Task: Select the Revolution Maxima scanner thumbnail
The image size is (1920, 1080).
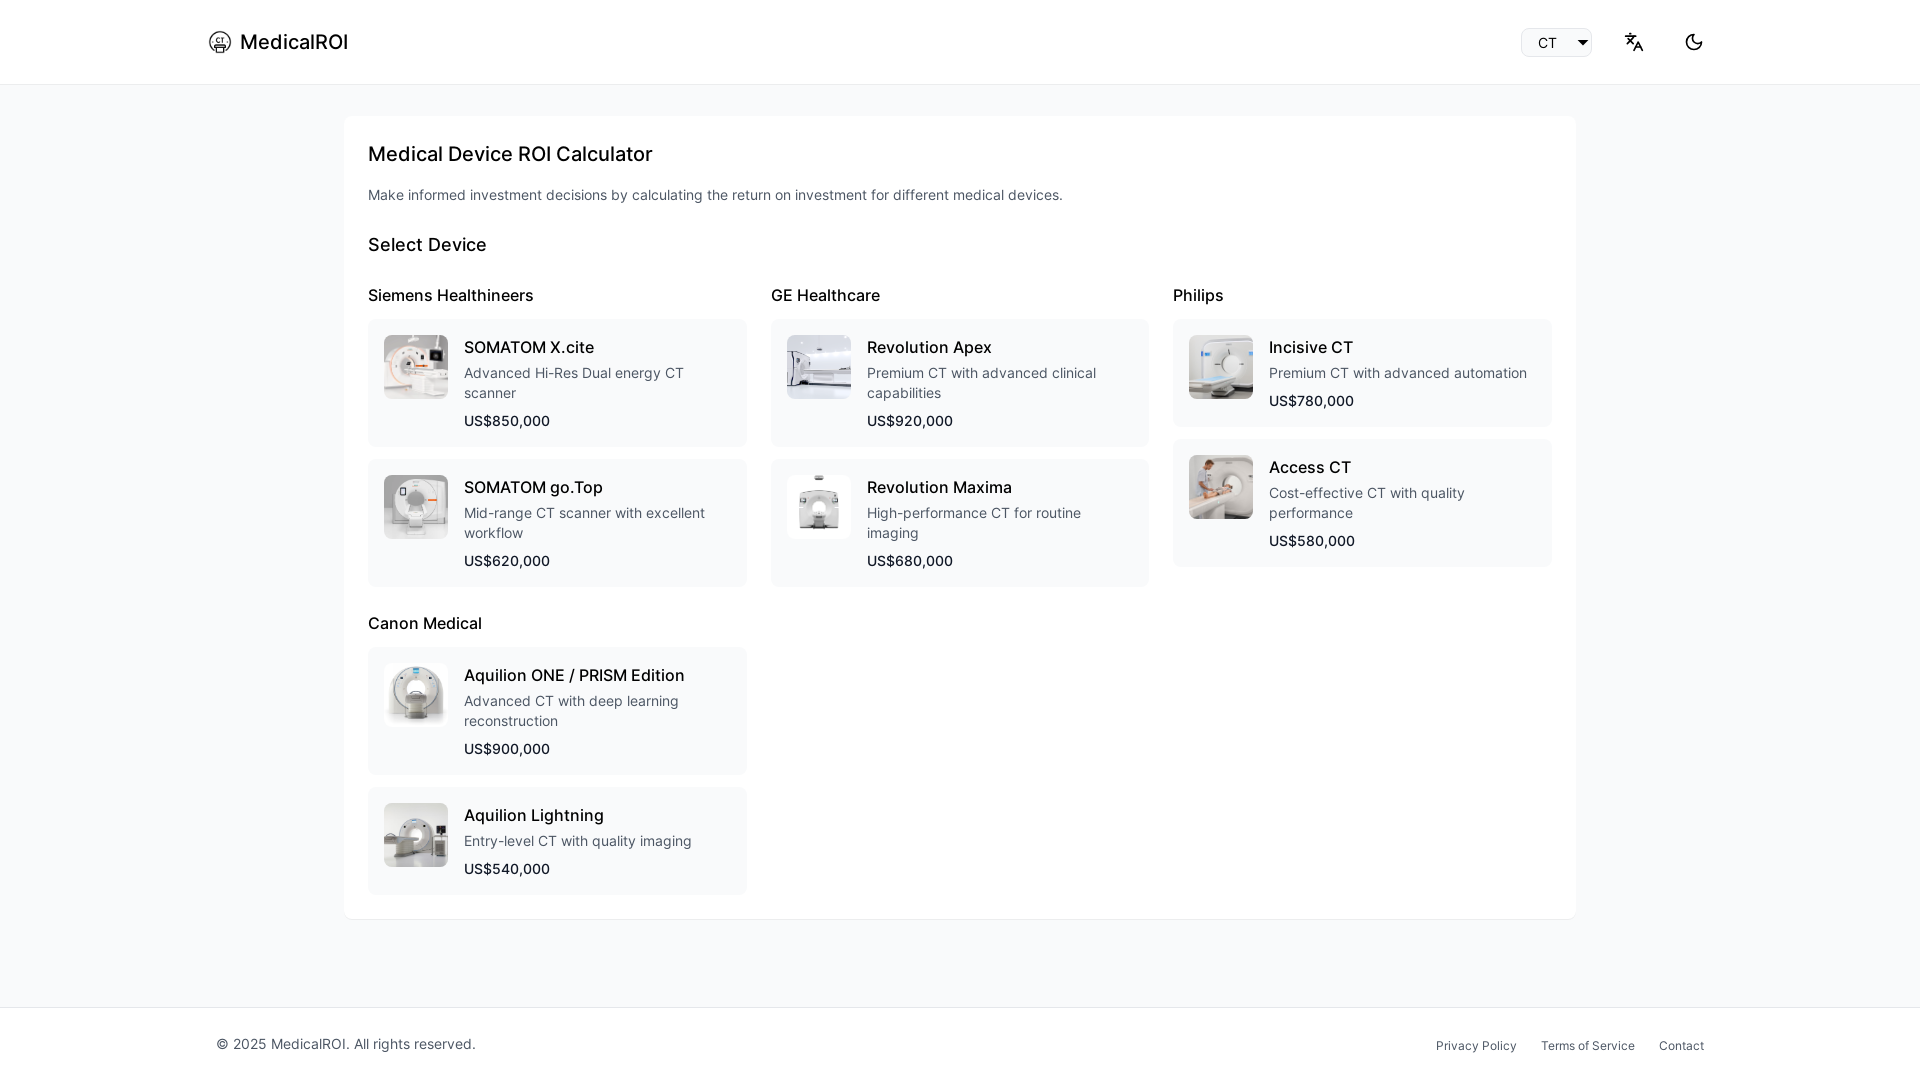Action: click(x=819, y=507)
